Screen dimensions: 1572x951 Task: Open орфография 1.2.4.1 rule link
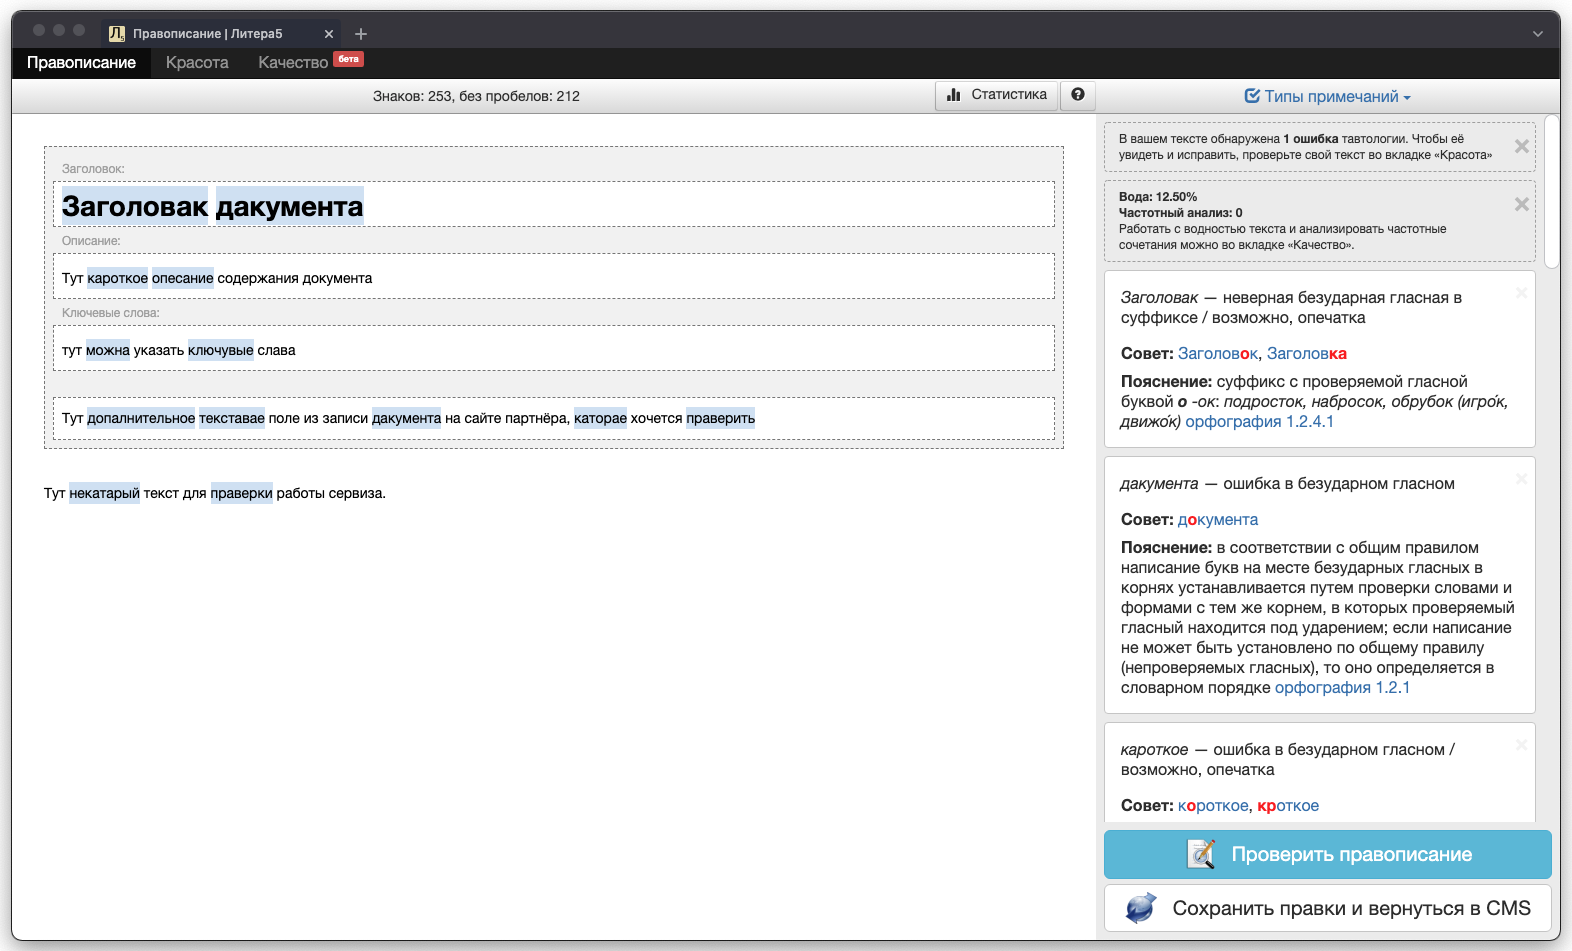click(1259, 422)
